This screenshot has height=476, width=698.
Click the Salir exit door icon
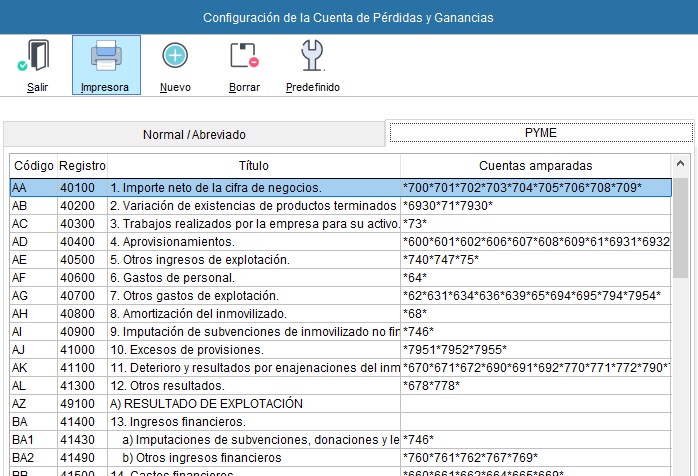point(37,57)
